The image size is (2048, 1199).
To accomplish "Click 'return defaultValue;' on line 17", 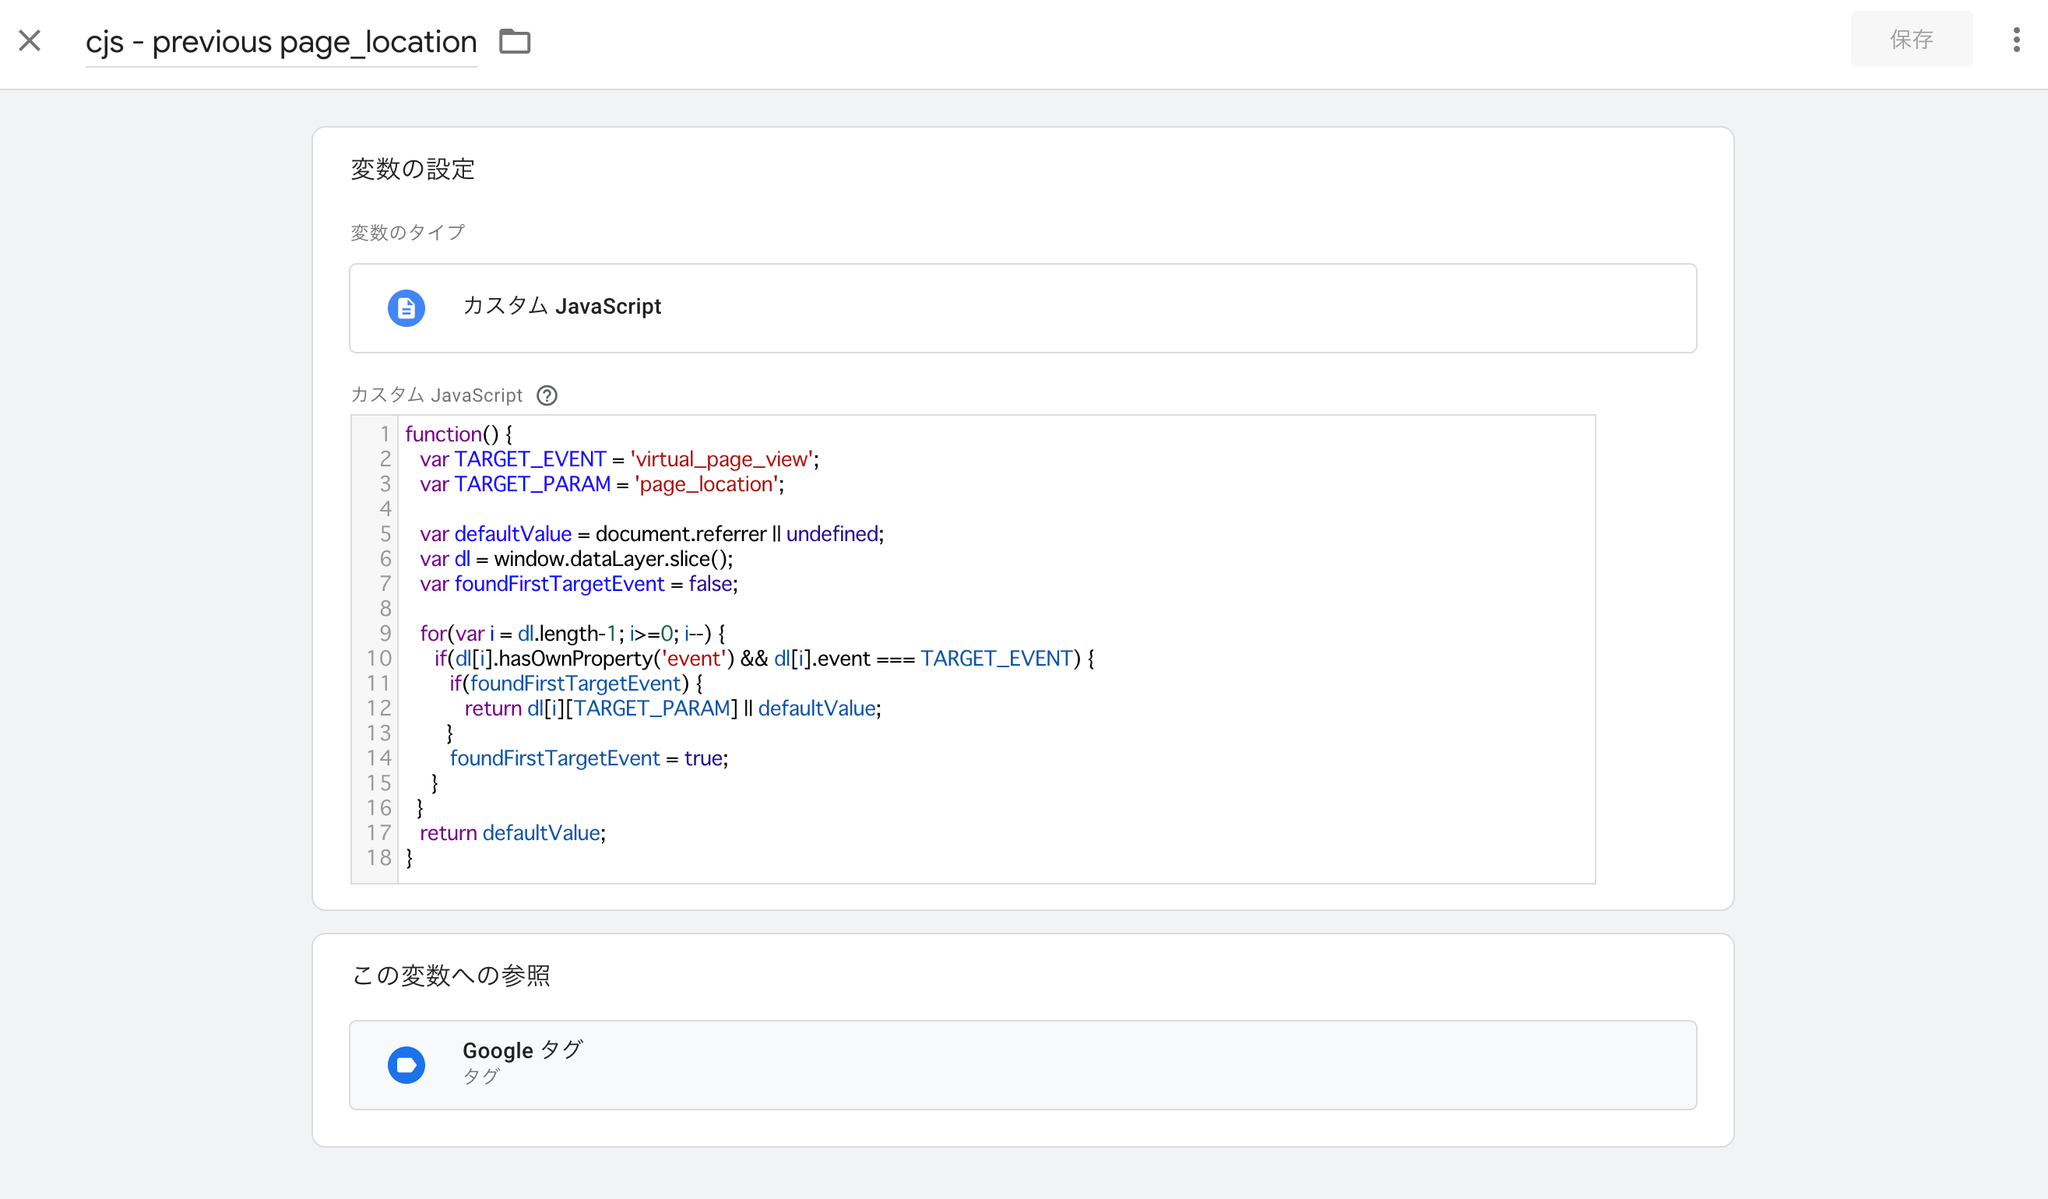I will [513, 833].
